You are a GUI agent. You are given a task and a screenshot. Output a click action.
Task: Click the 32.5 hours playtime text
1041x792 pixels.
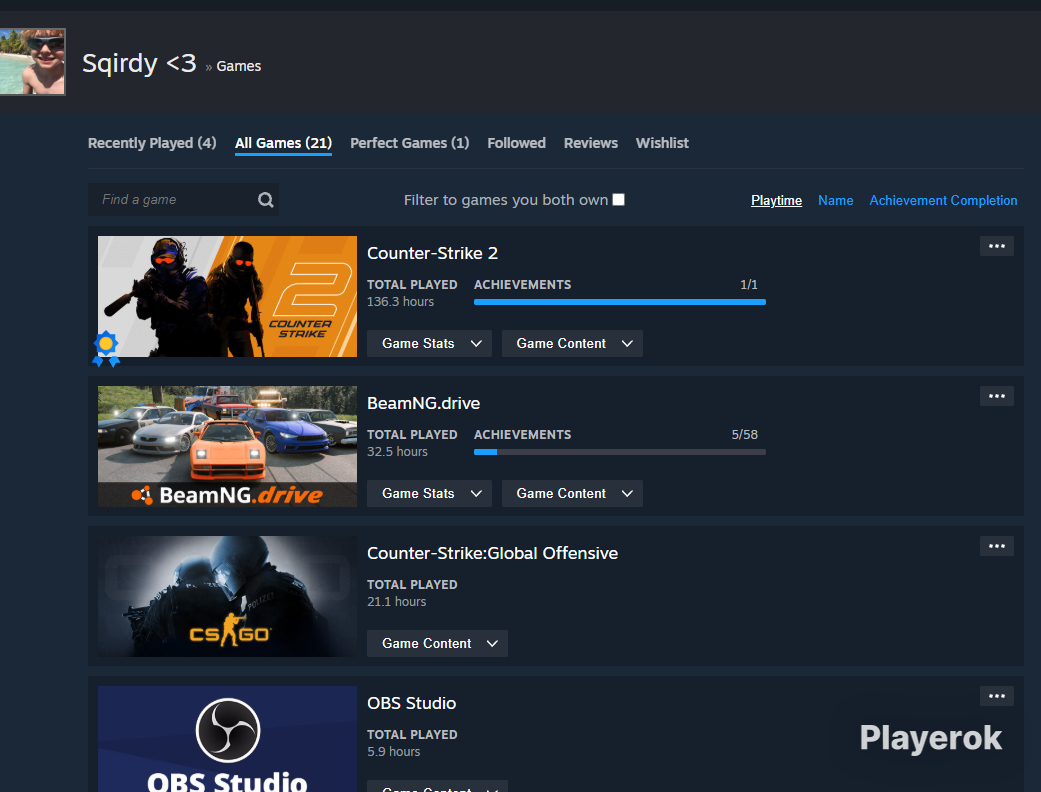[397, 452]
